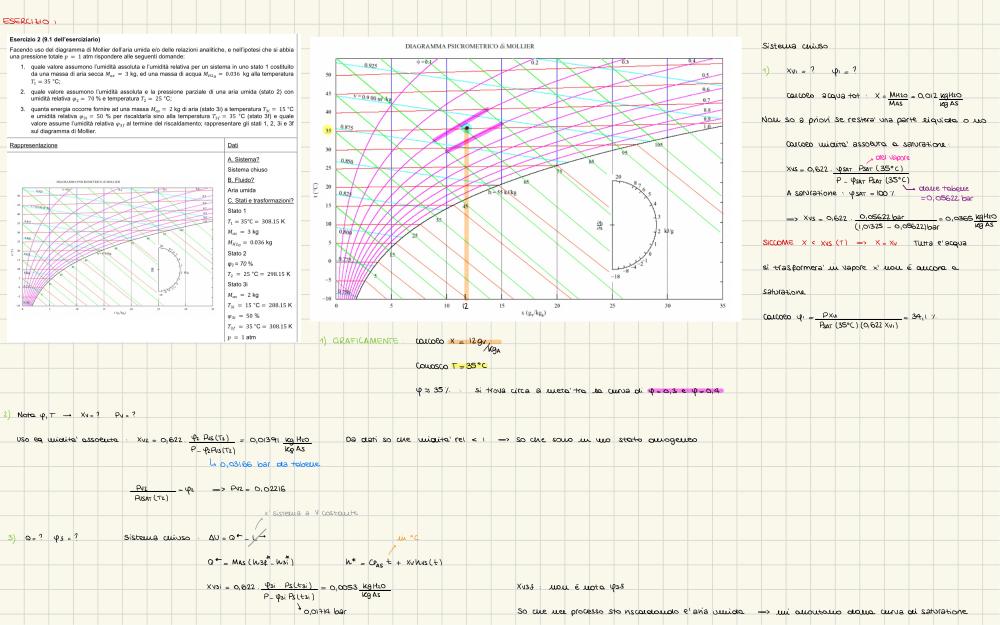The height and width of the screenshot is (625, 1000).
Task: Click the yellow-highlighted 35 on chart temperature axis
Action: pos(328,130)
